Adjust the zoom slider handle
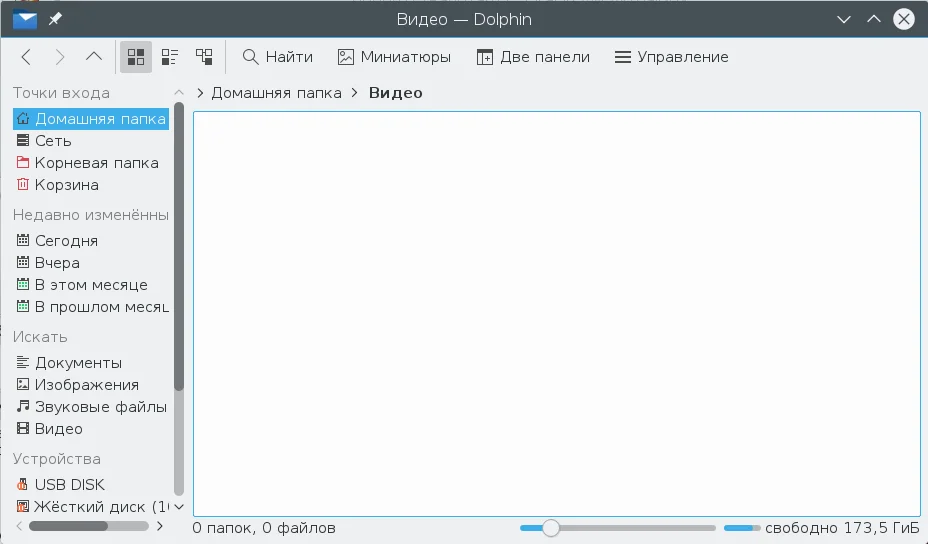The image size is (928, 544). (x=551, y=527)
